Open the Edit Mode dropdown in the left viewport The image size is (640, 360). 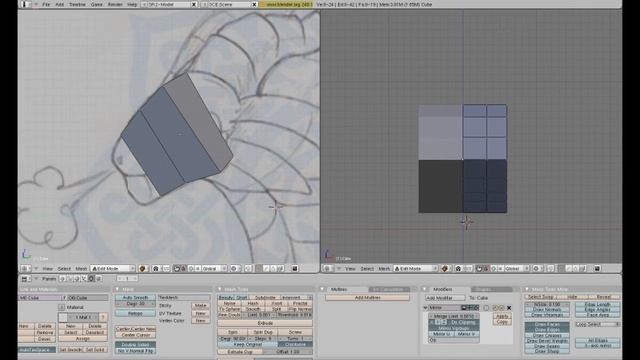point(113,269)
